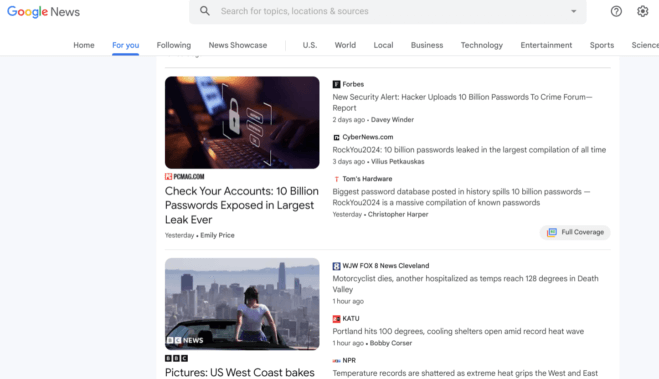Screen dimensions: 659x379
Task: Open the Sports section
Action: click(601, 45)
